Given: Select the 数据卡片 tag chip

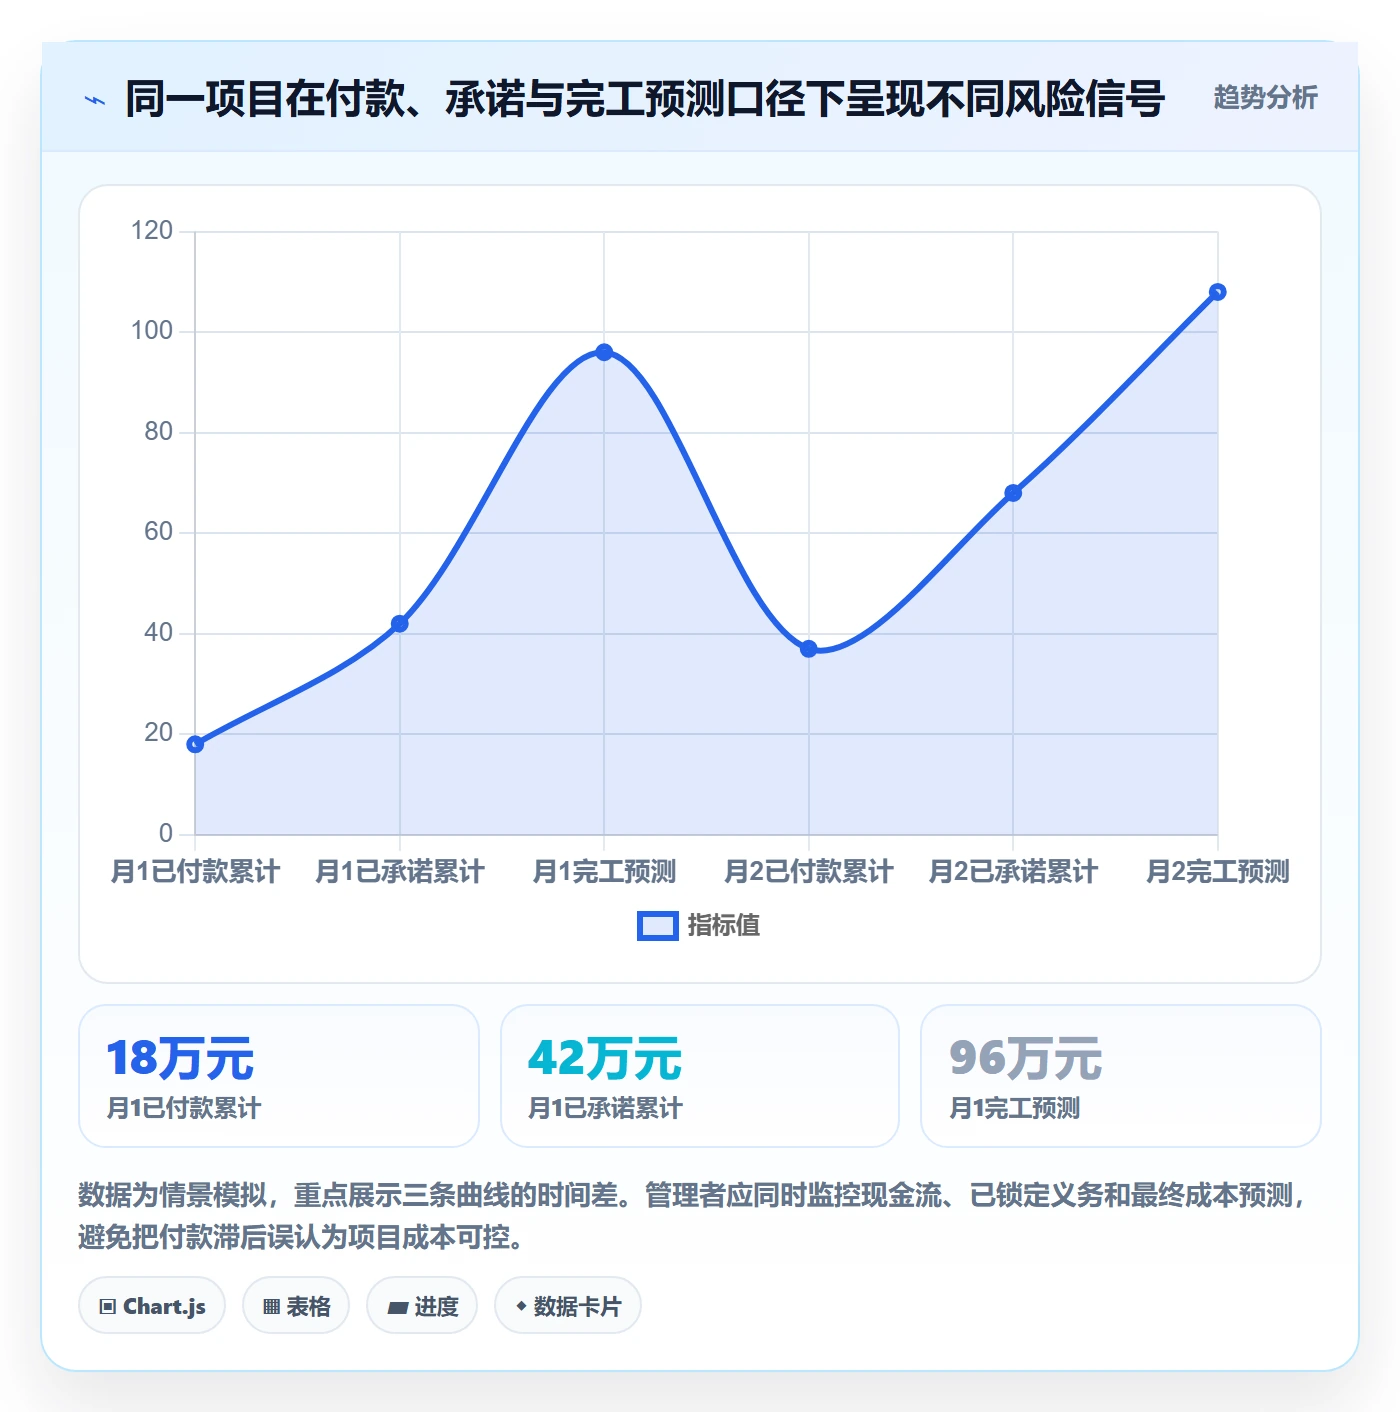Looking at the screenshot, I should 568,1306.
